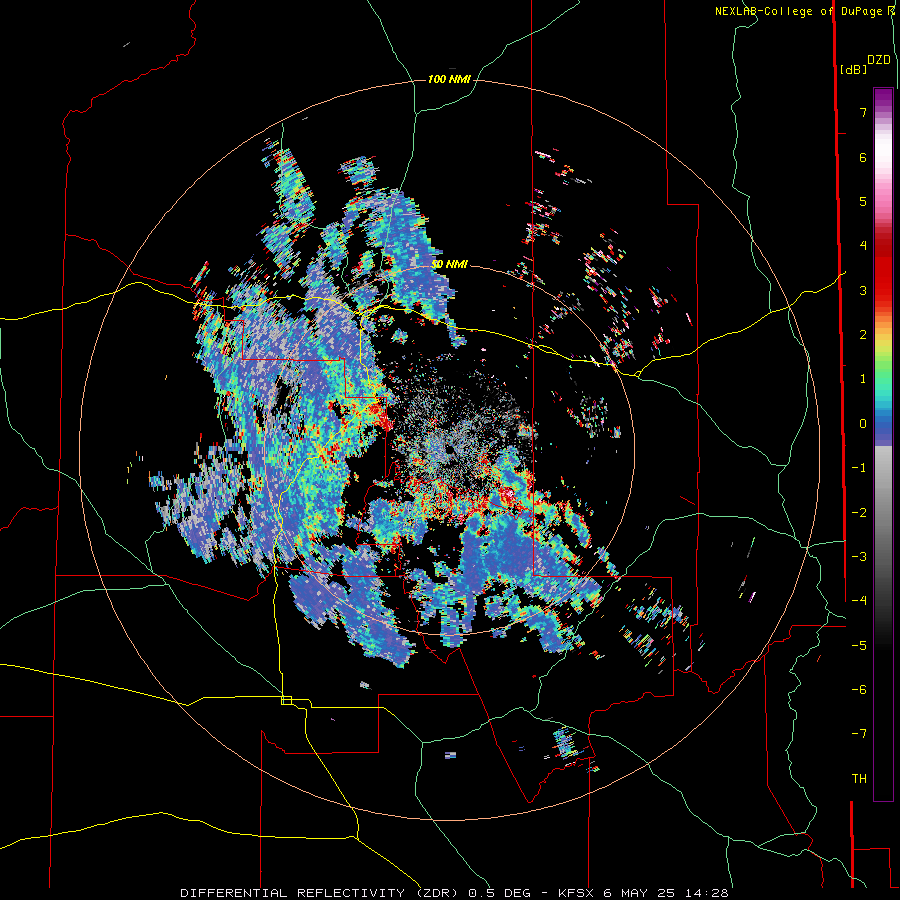Click the 0 value on the scale

(x=863, y=424)
